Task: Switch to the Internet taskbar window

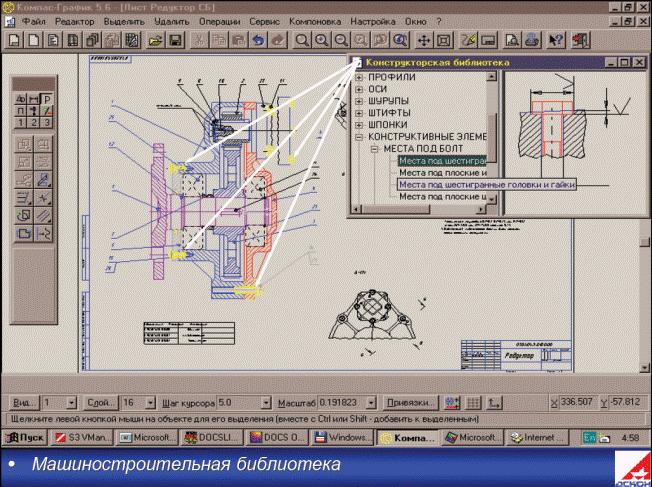Action: pos(537,438)
